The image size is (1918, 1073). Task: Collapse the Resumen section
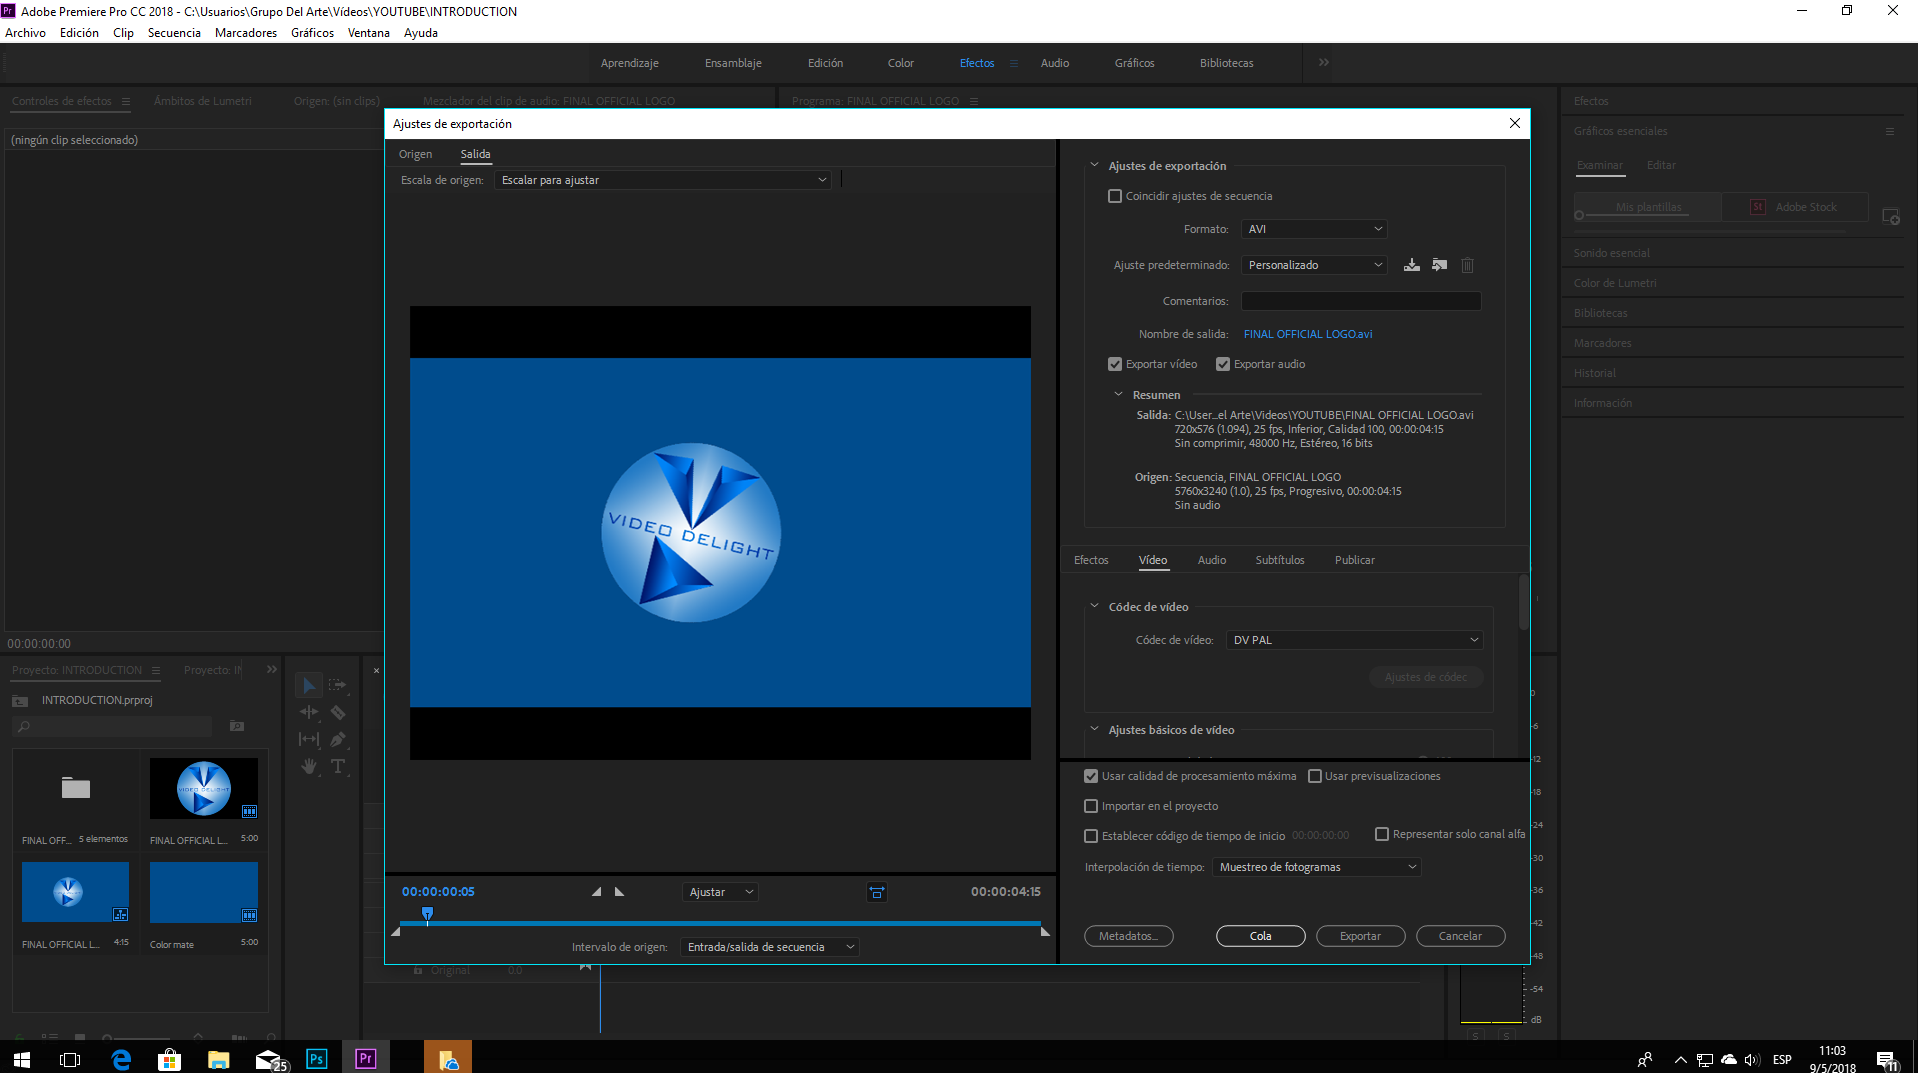click(1118, 395)
